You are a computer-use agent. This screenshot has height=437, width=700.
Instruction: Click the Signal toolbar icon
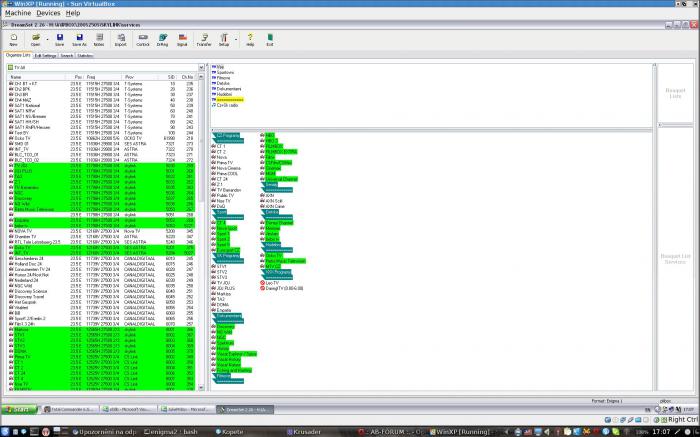182,40
